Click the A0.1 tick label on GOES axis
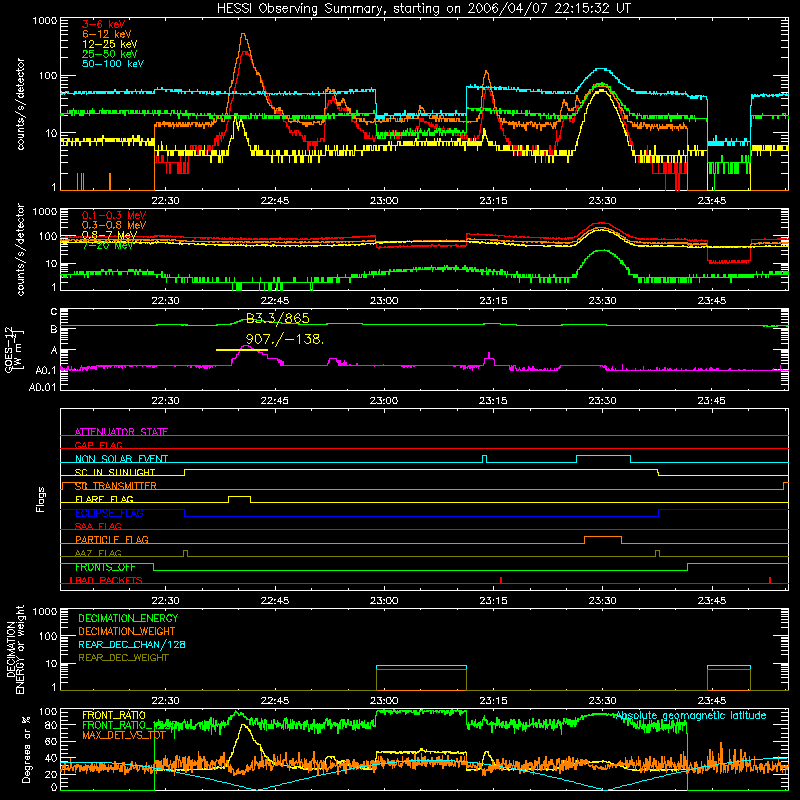This screenshot has height=800, width=800. tap(46, 370)
